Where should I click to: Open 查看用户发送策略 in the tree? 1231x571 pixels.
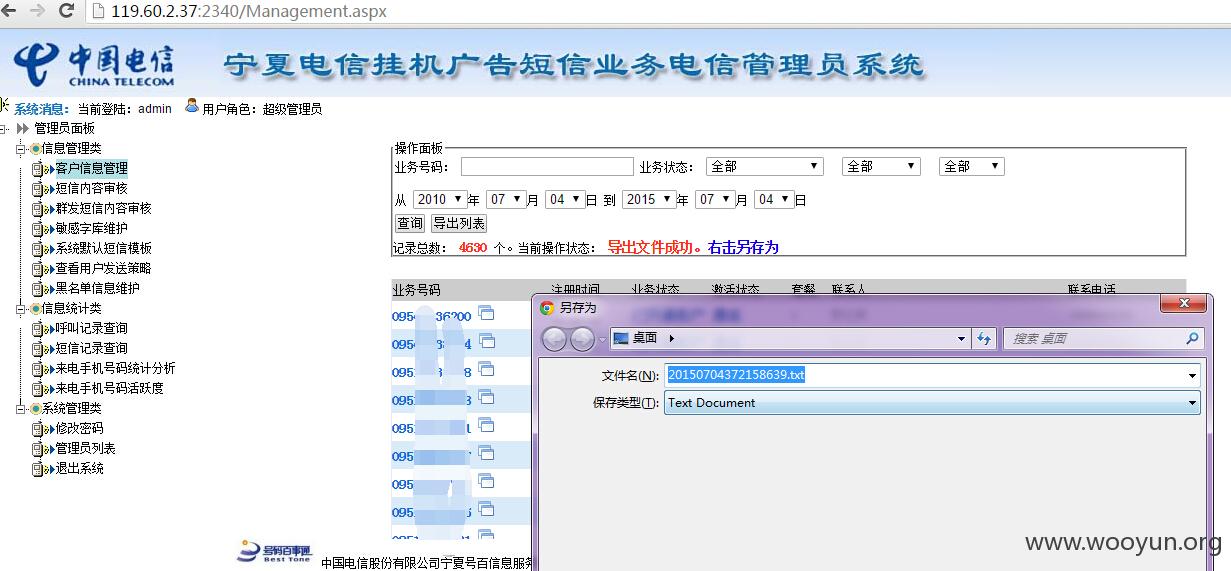(x=103, y=268)
